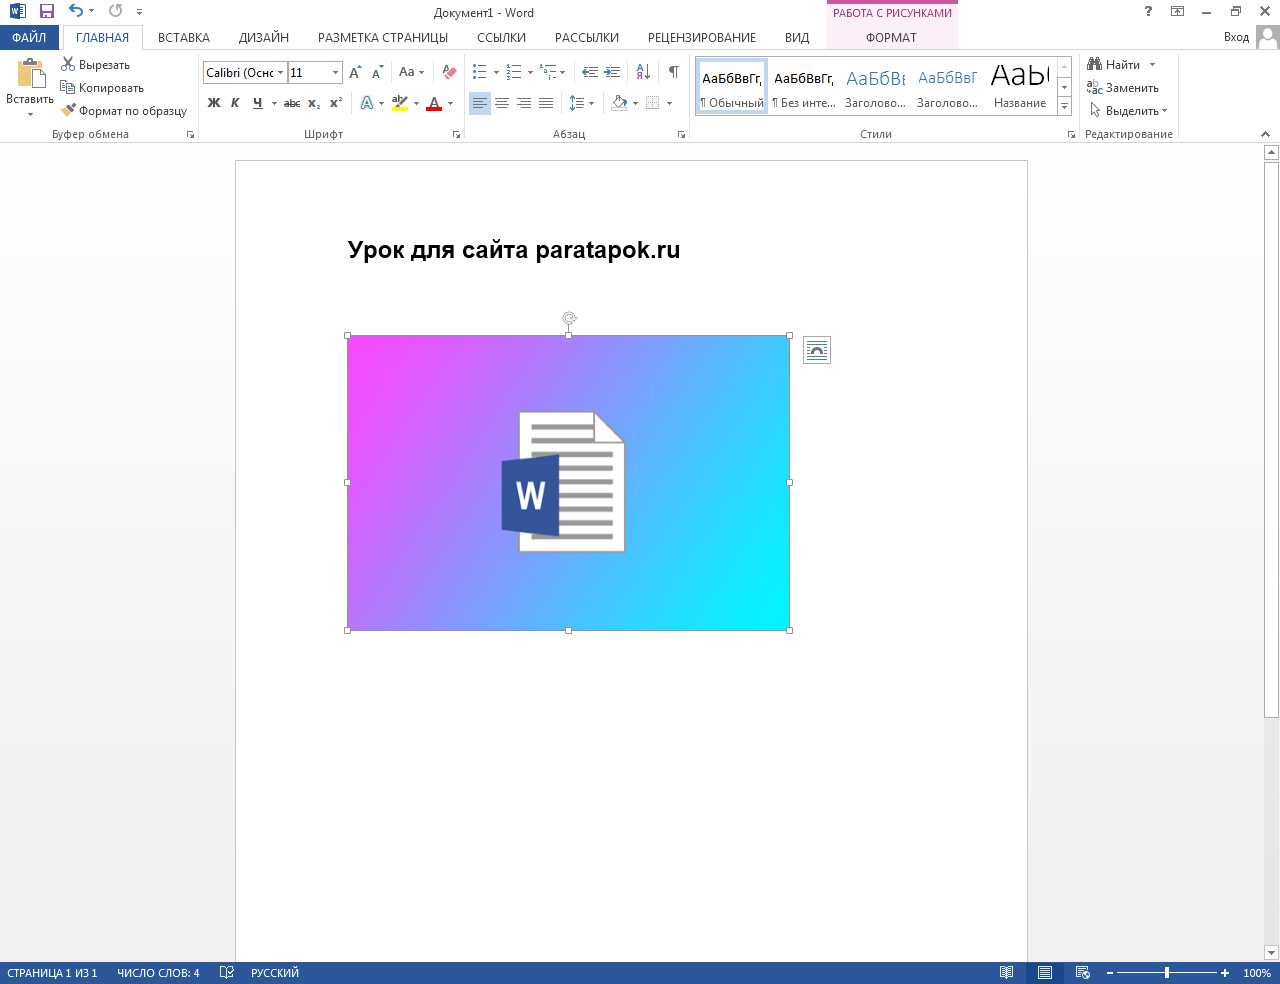Click line spacing icon
The width and height of the screenshot is (1280, 984).
tap(576, 103)
